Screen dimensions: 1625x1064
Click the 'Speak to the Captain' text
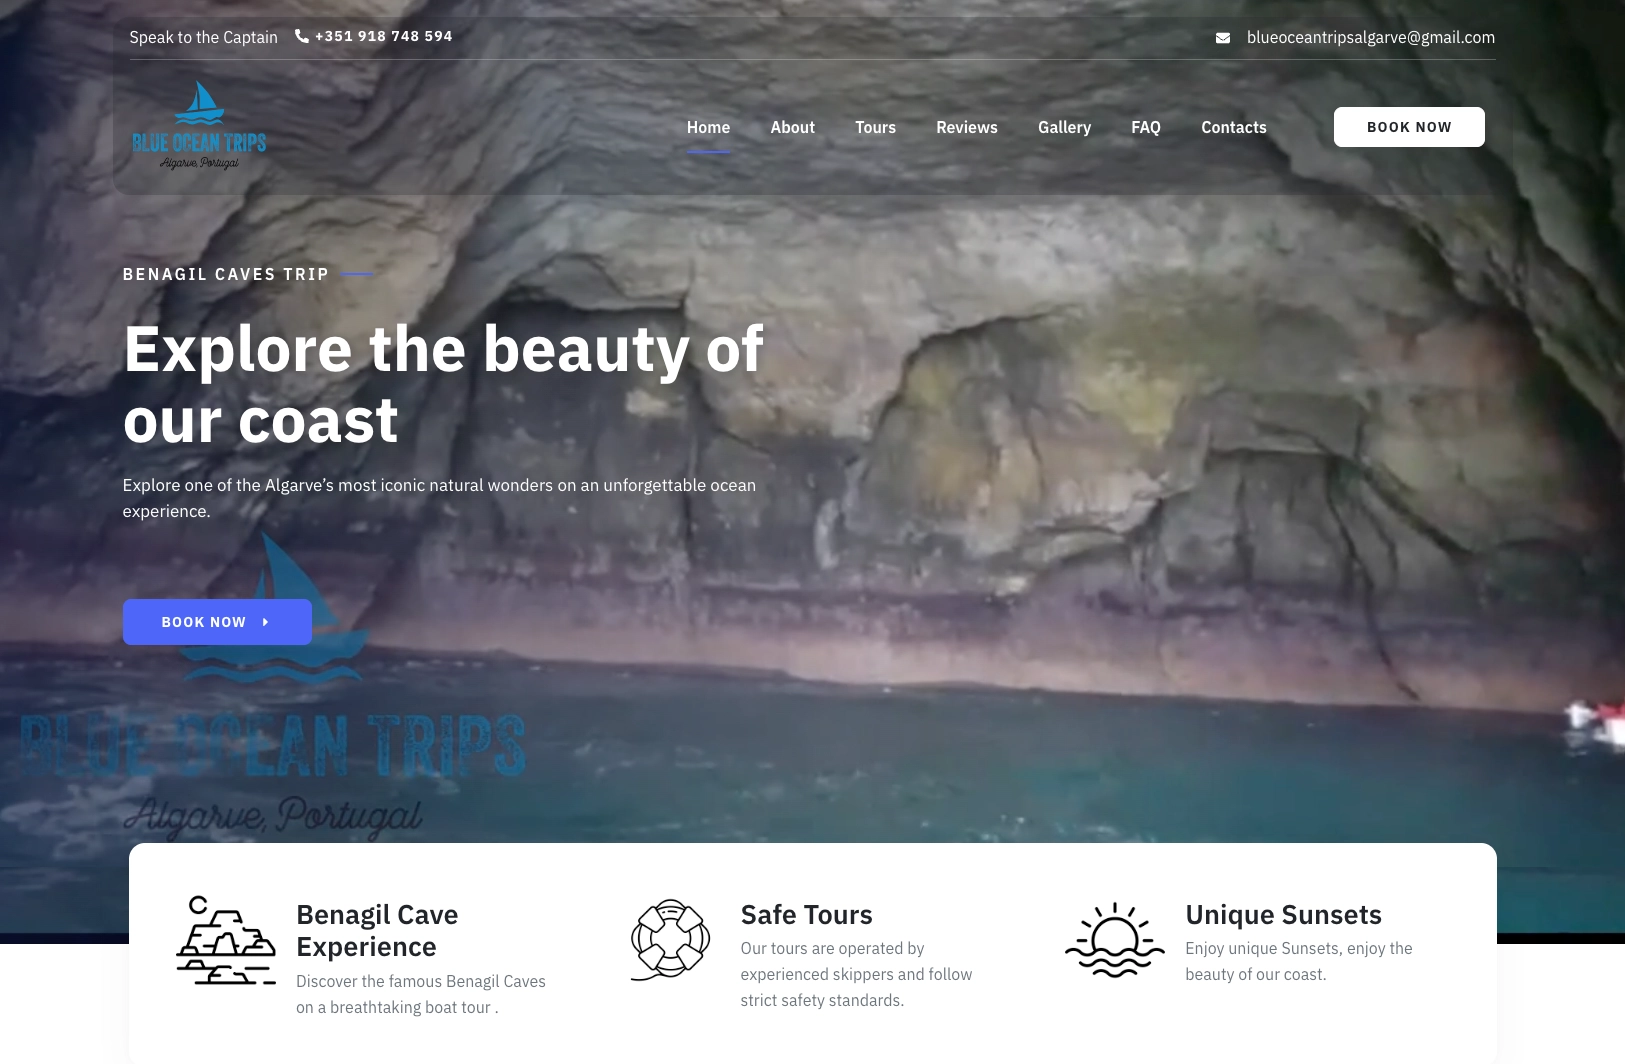(x=203, y=37)
